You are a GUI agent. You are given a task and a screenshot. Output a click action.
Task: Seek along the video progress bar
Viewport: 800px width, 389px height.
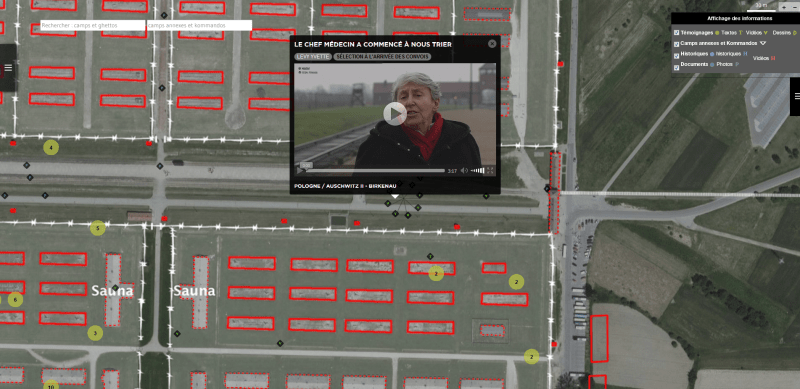(x=375, y=171)
